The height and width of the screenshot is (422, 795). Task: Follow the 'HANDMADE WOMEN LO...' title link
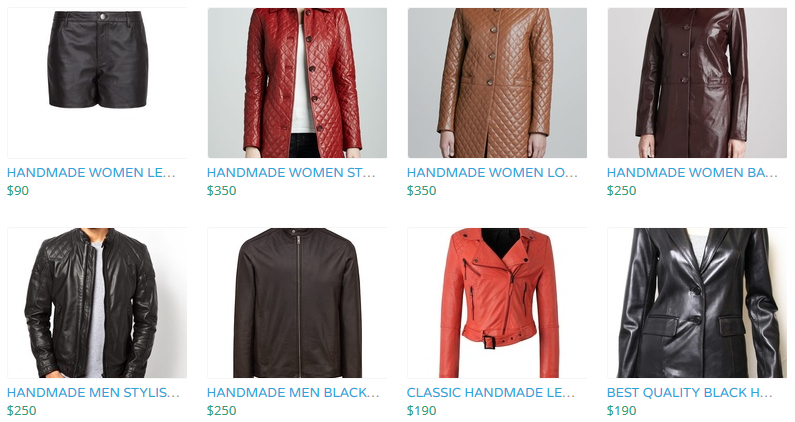point(492,173)
